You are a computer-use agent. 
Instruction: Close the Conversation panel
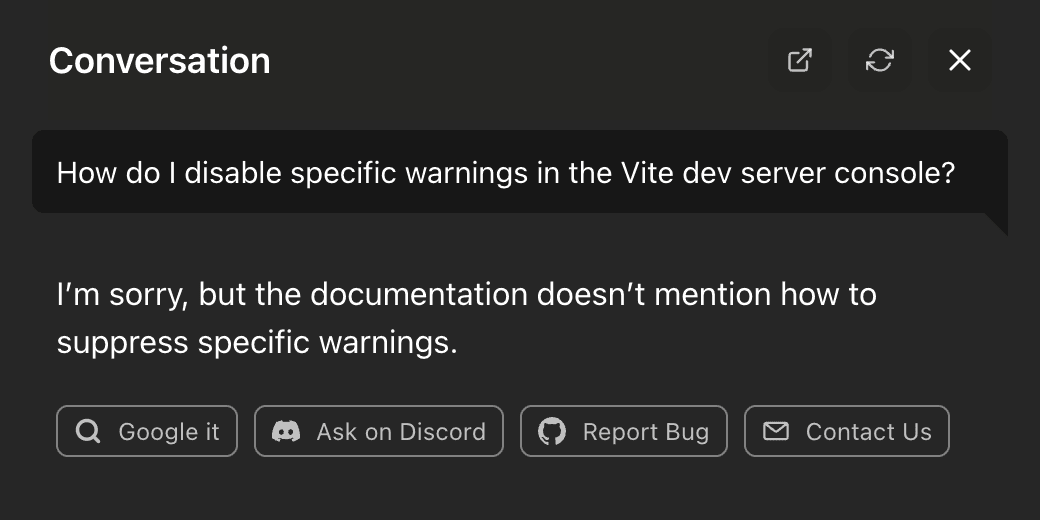[x=960, y=60]
